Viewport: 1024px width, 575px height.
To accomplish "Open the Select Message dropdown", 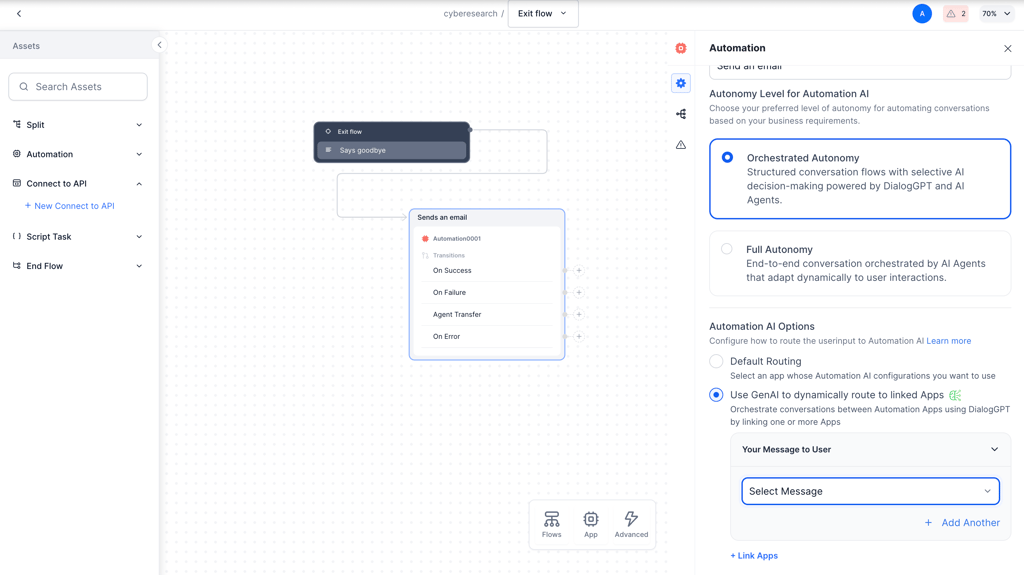I will pyautogui.click(x=871, y=491).
